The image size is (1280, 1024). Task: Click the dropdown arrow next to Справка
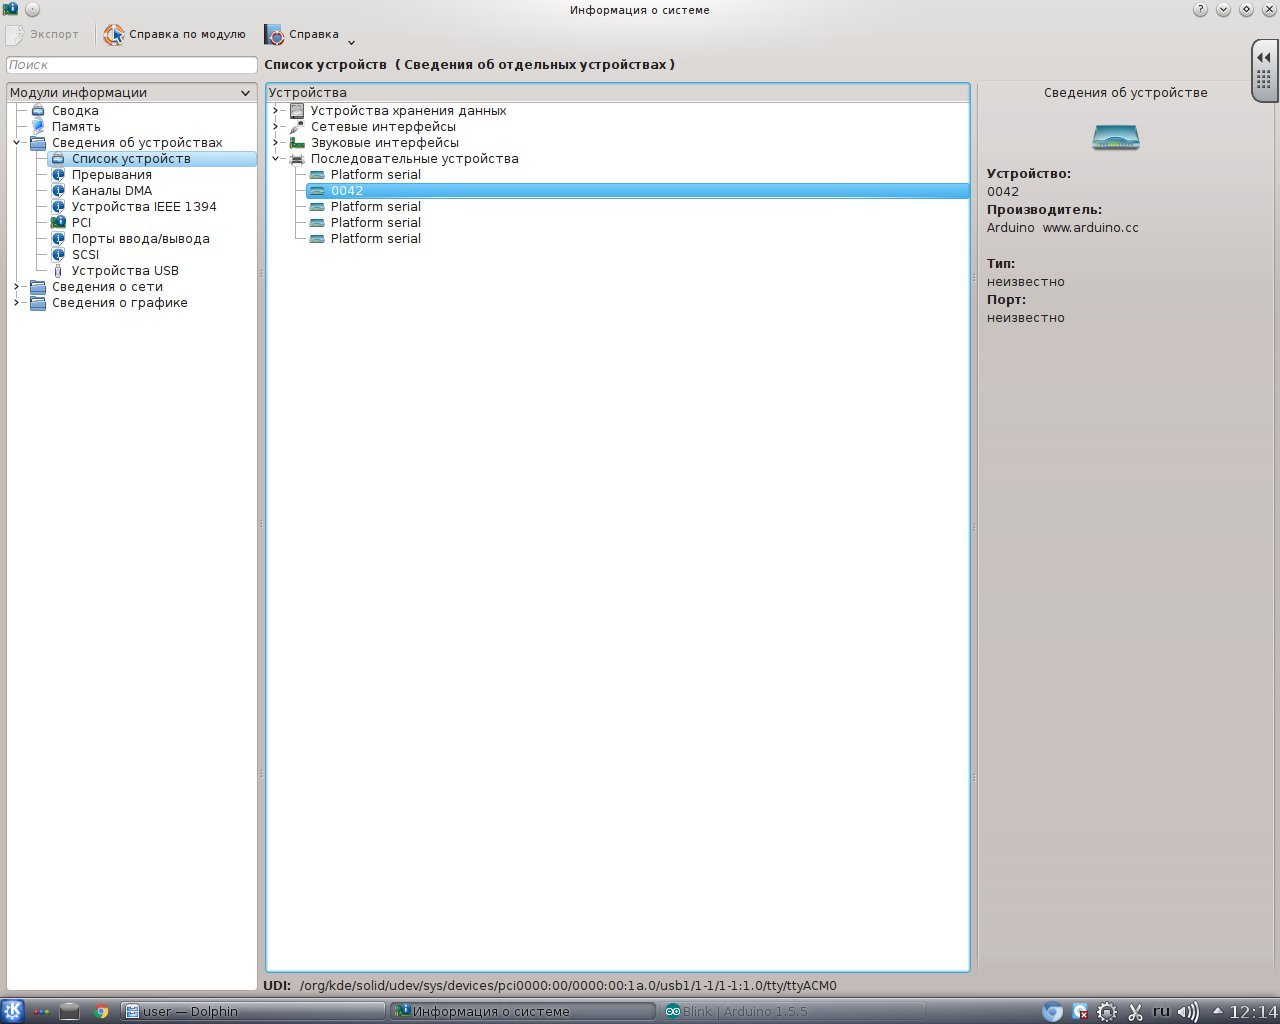pos(351,41)
